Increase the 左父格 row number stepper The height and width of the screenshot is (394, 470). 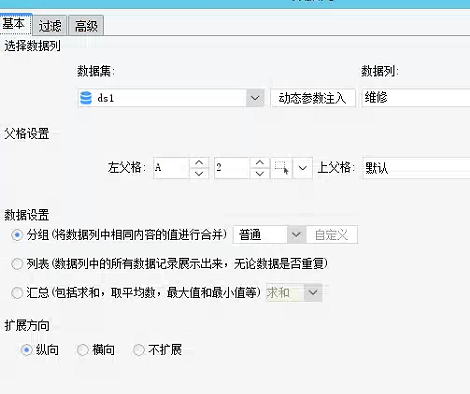(x=260, y=163)
